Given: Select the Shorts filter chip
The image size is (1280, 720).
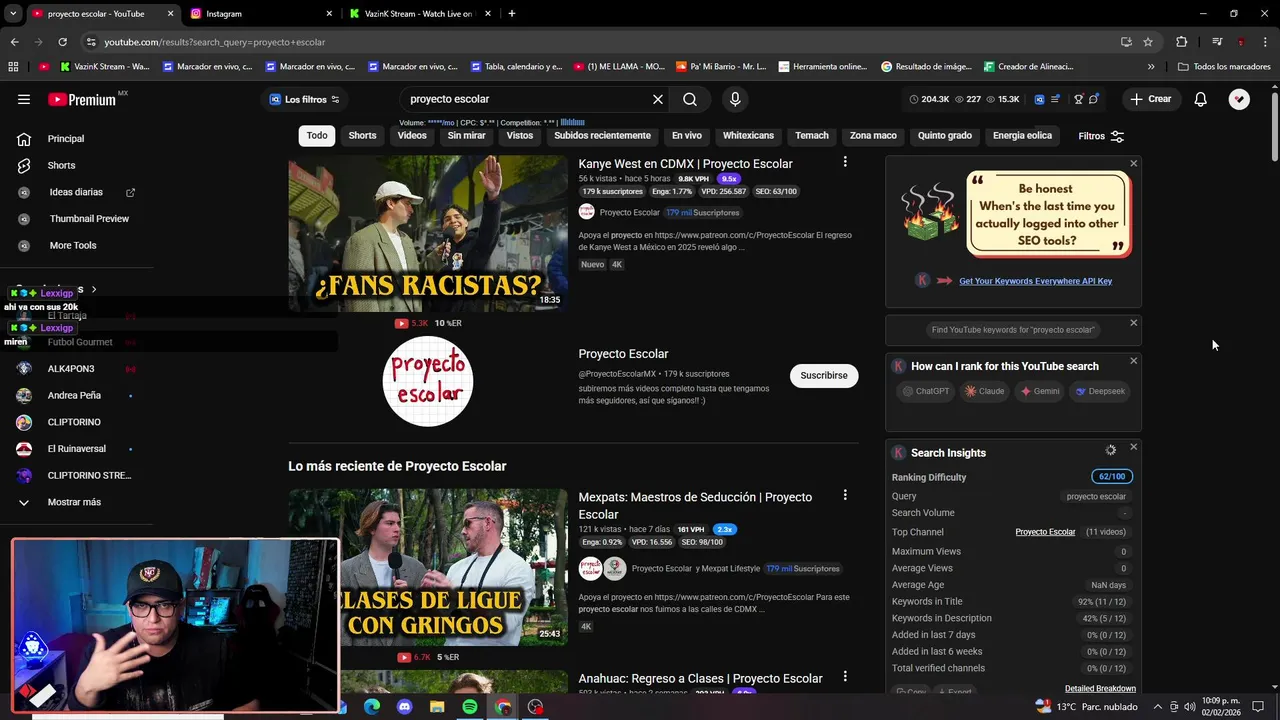Looking at the screenshot, I should click(362, 136).
